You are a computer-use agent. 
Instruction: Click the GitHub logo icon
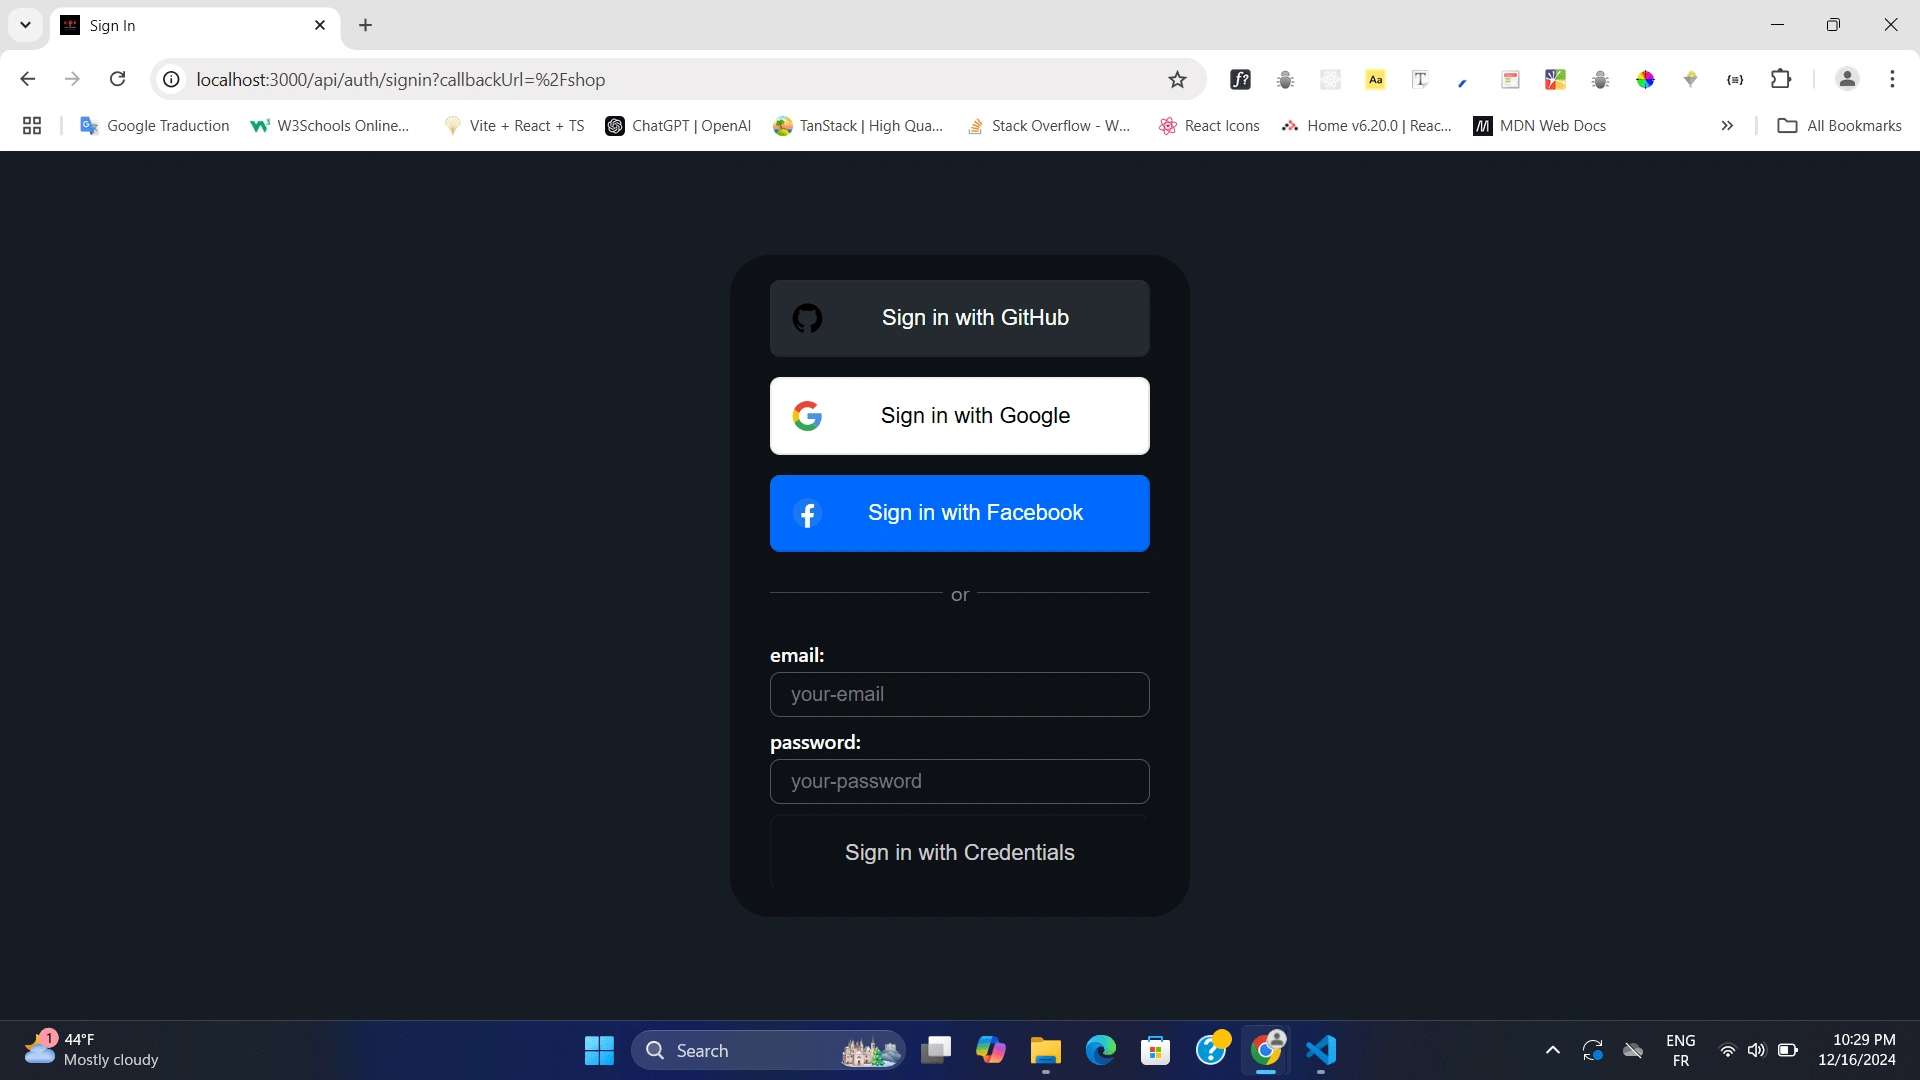pyautogui.click(x=807, y=318)
